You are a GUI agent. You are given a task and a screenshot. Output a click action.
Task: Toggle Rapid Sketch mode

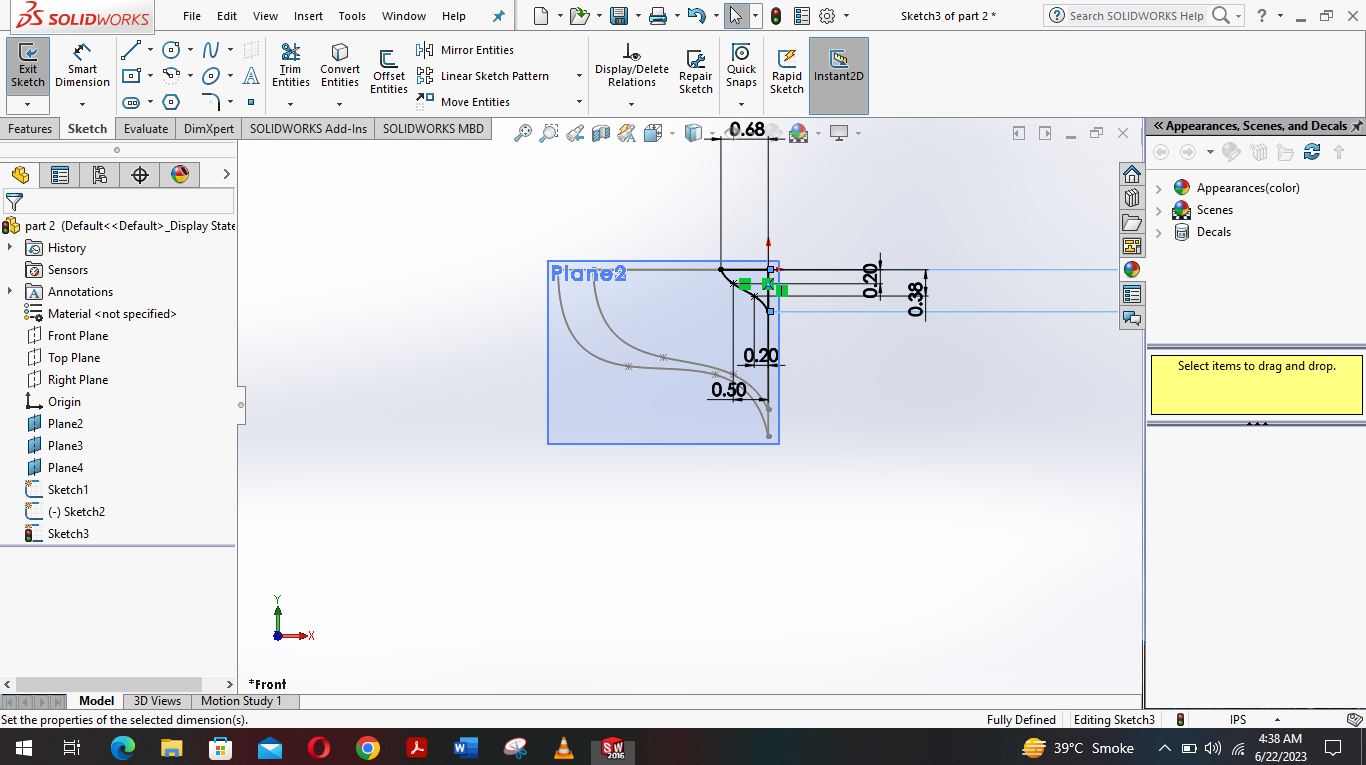point(787,70)
